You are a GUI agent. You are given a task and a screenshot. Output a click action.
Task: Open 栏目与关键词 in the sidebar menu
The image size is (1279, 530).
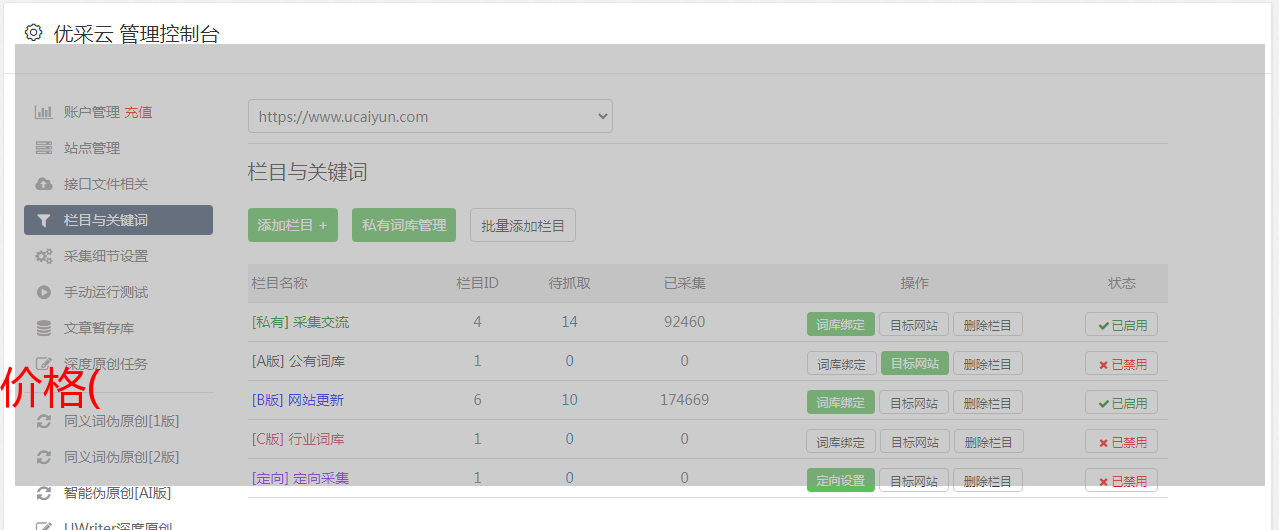[x=118, y=220]
